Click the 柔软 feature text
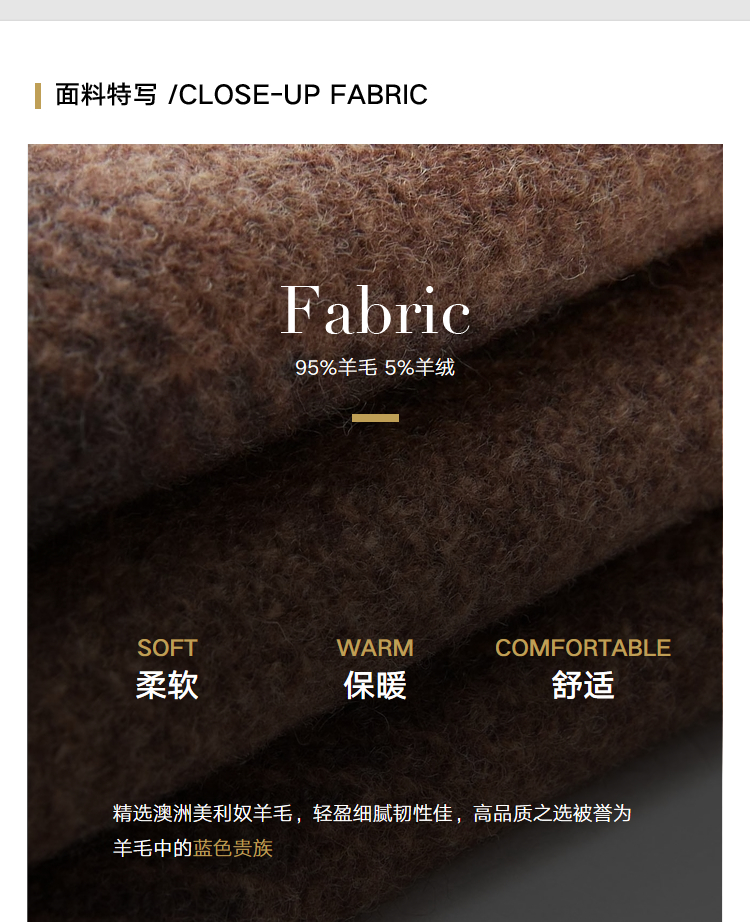The height and width of the screenshot is (922, 750). 167,685
